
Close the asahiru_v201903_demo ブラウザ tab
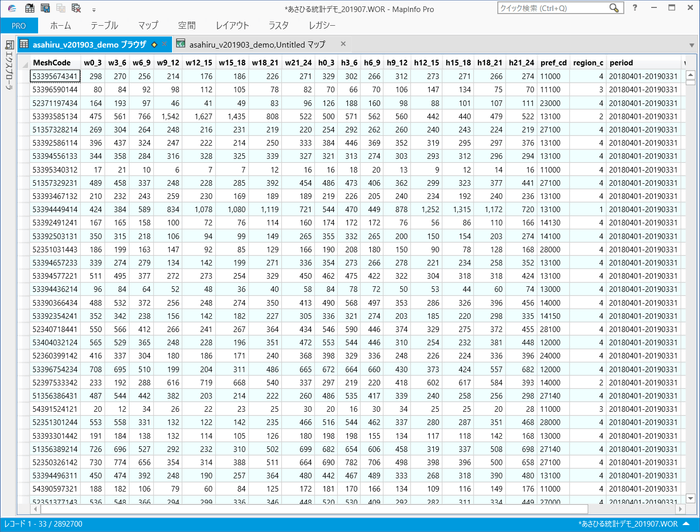pos(164,44)
